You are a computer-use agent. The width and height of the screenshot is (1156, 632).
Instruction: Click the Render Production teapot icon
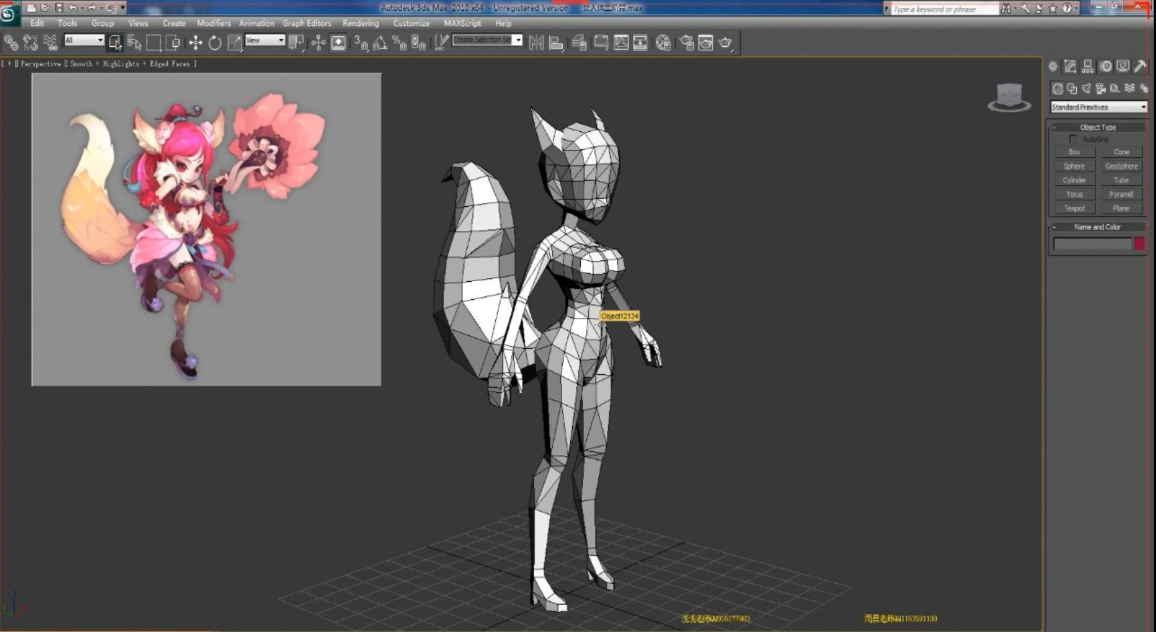pos(725,42)
